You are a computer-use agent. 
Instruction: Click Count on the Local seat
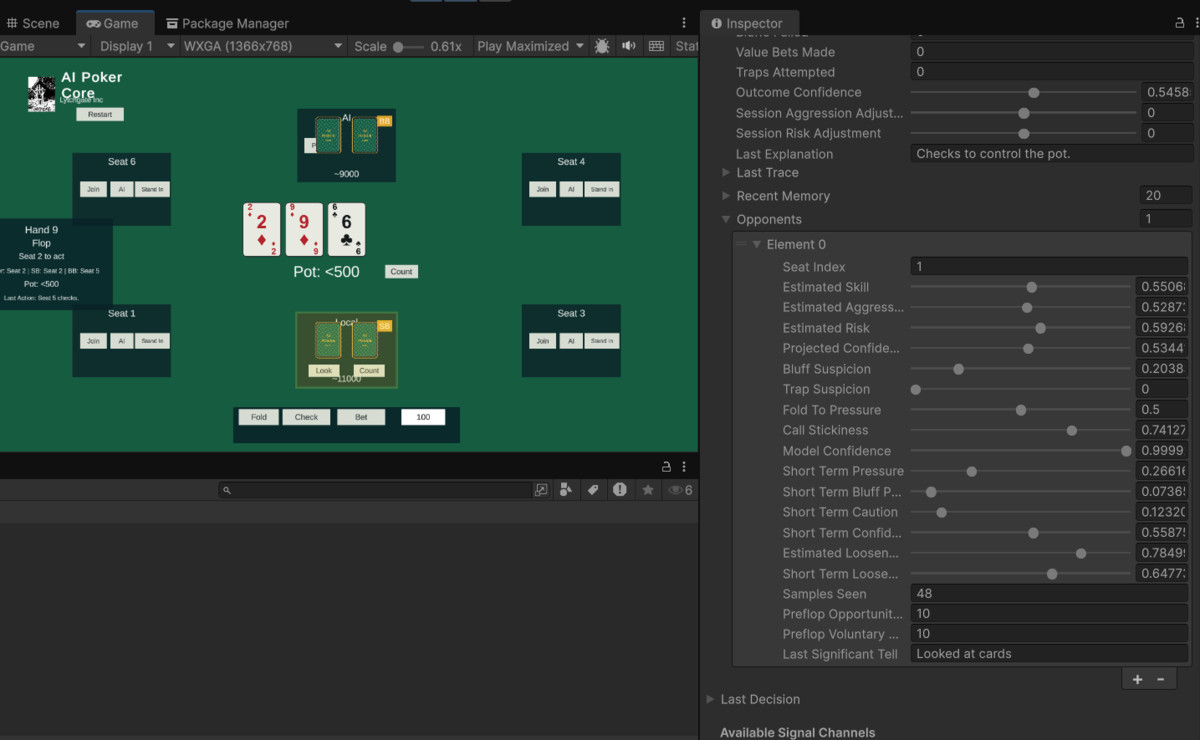click(369, 370)
